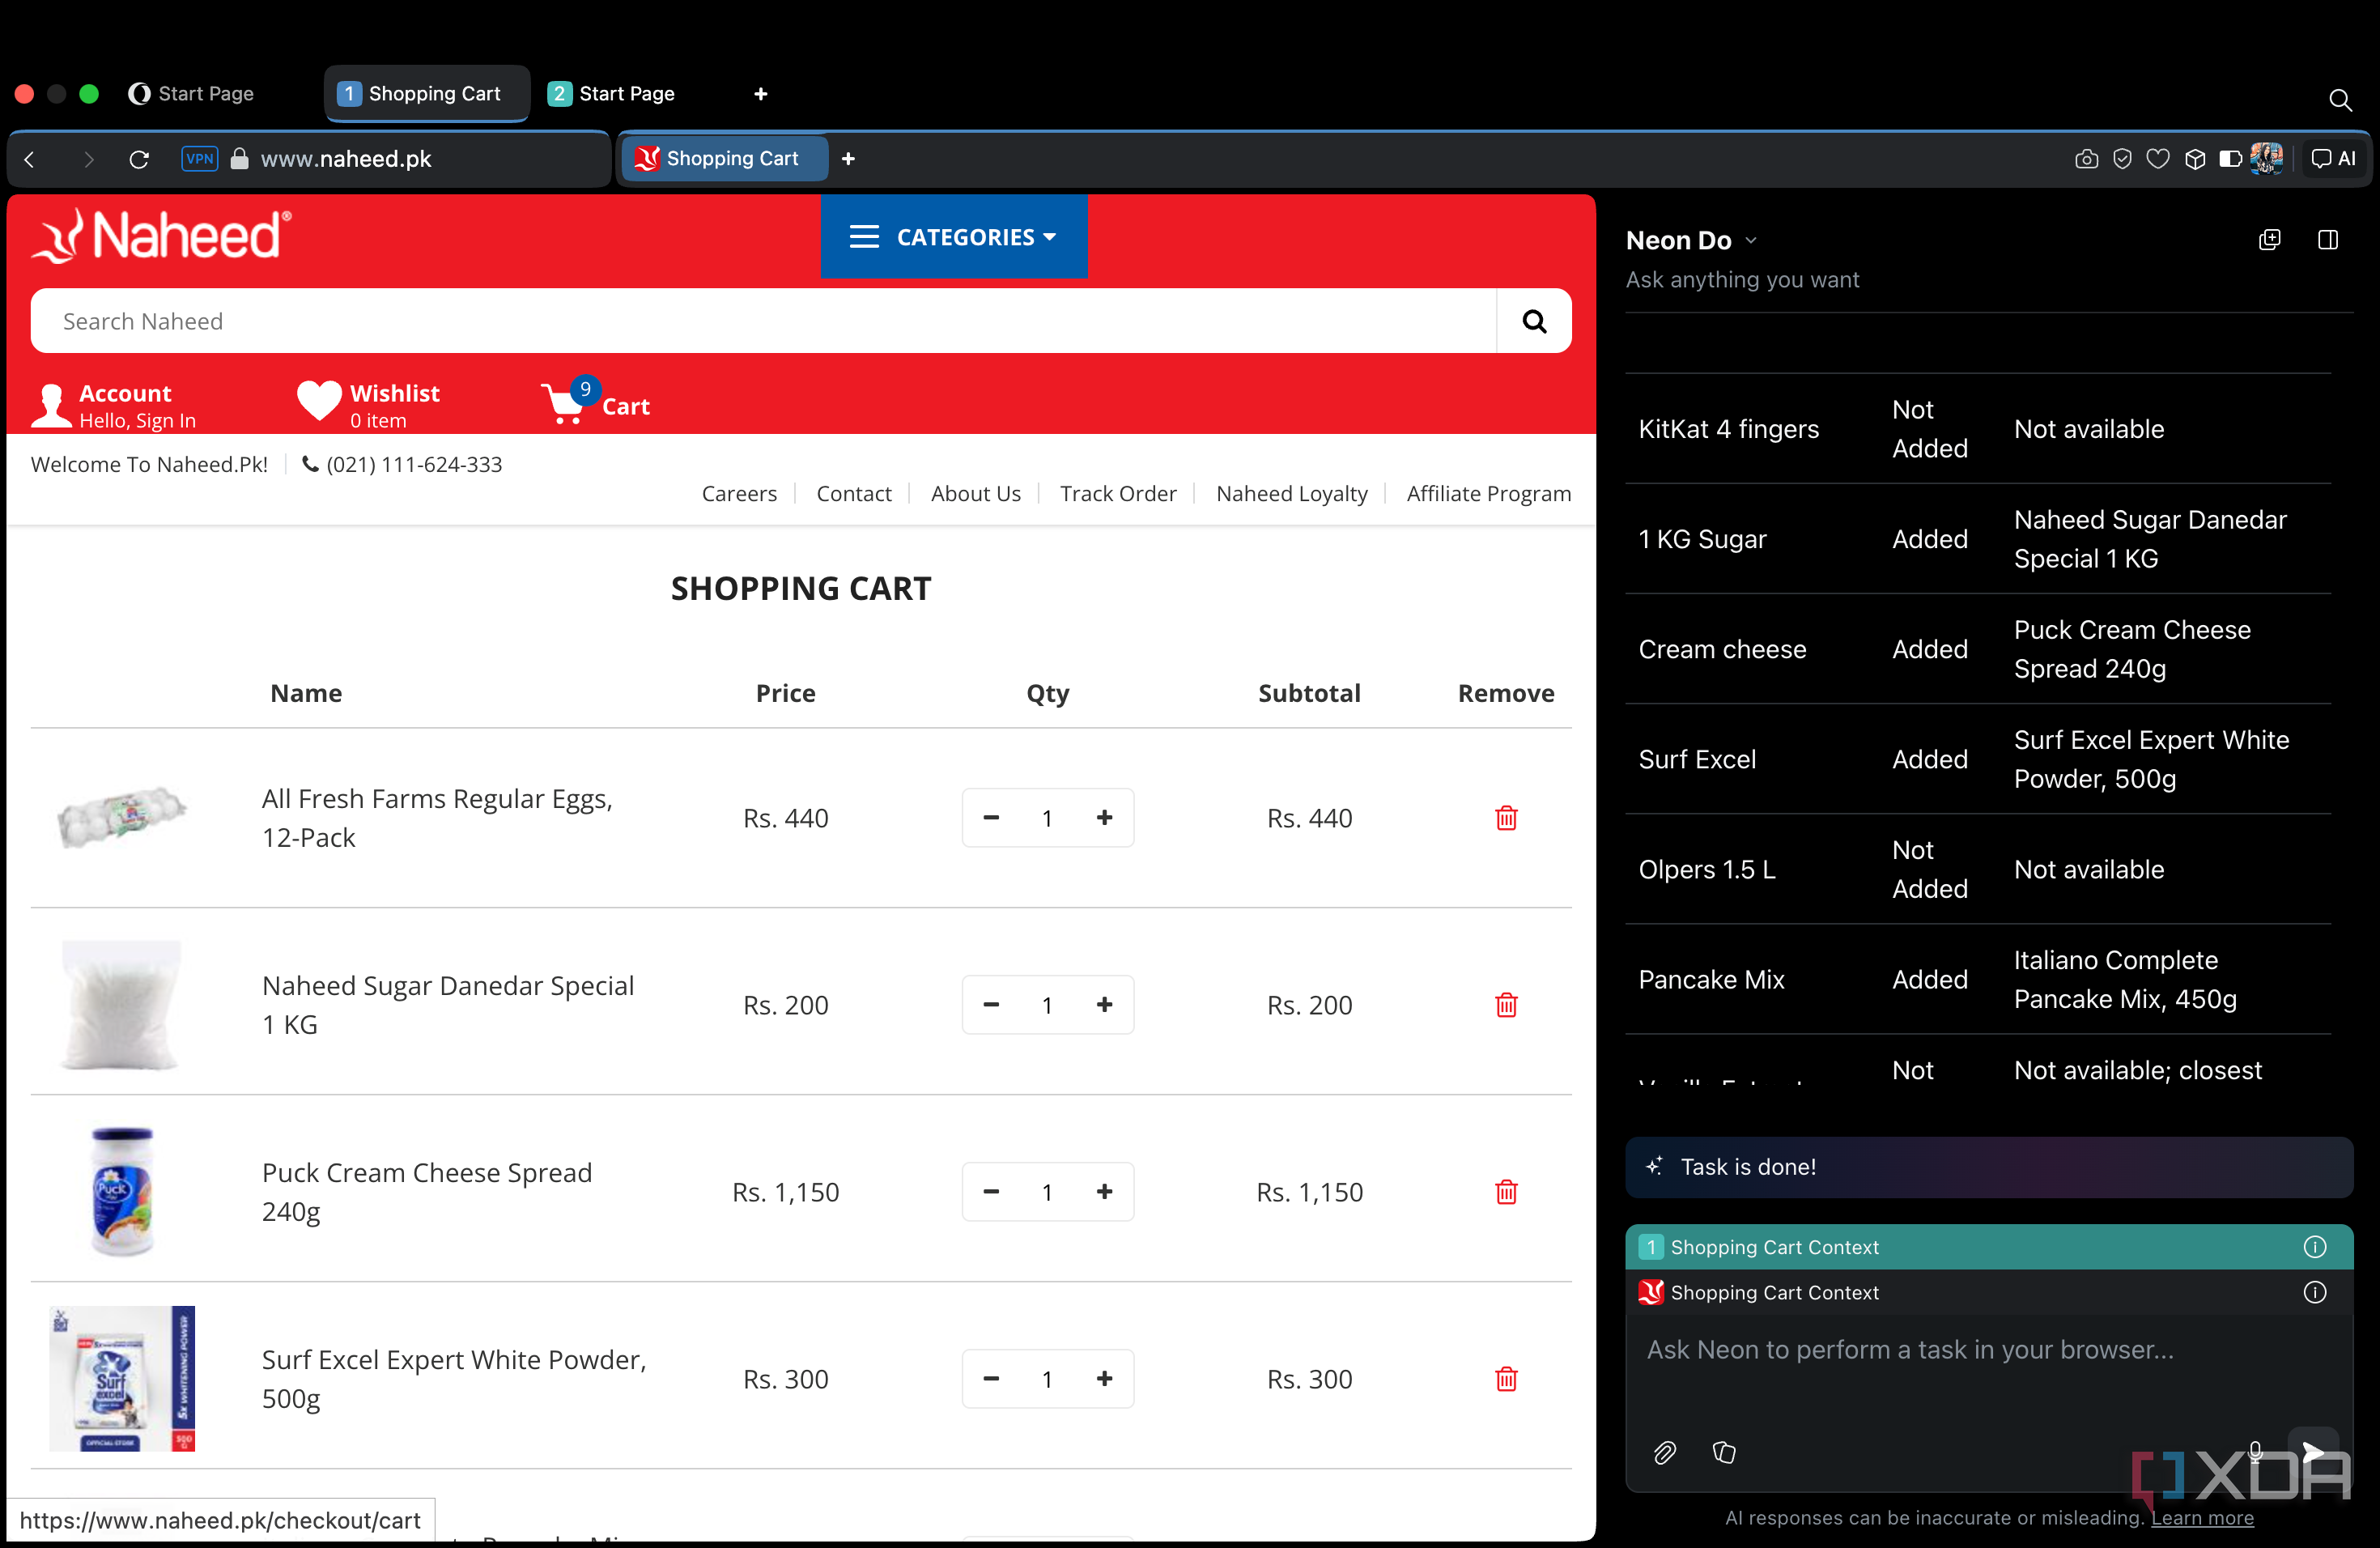Open the shield privacy protection icon
The height and width of the screenshot is (1548, 2380).
(2122, 159)
